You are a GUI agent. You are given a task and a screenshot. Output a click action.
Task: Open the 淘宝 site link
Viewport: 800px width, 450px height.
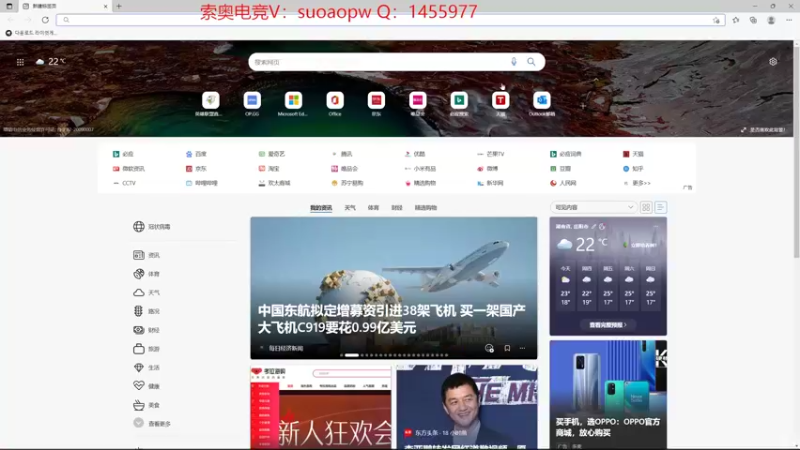point(269,168)
